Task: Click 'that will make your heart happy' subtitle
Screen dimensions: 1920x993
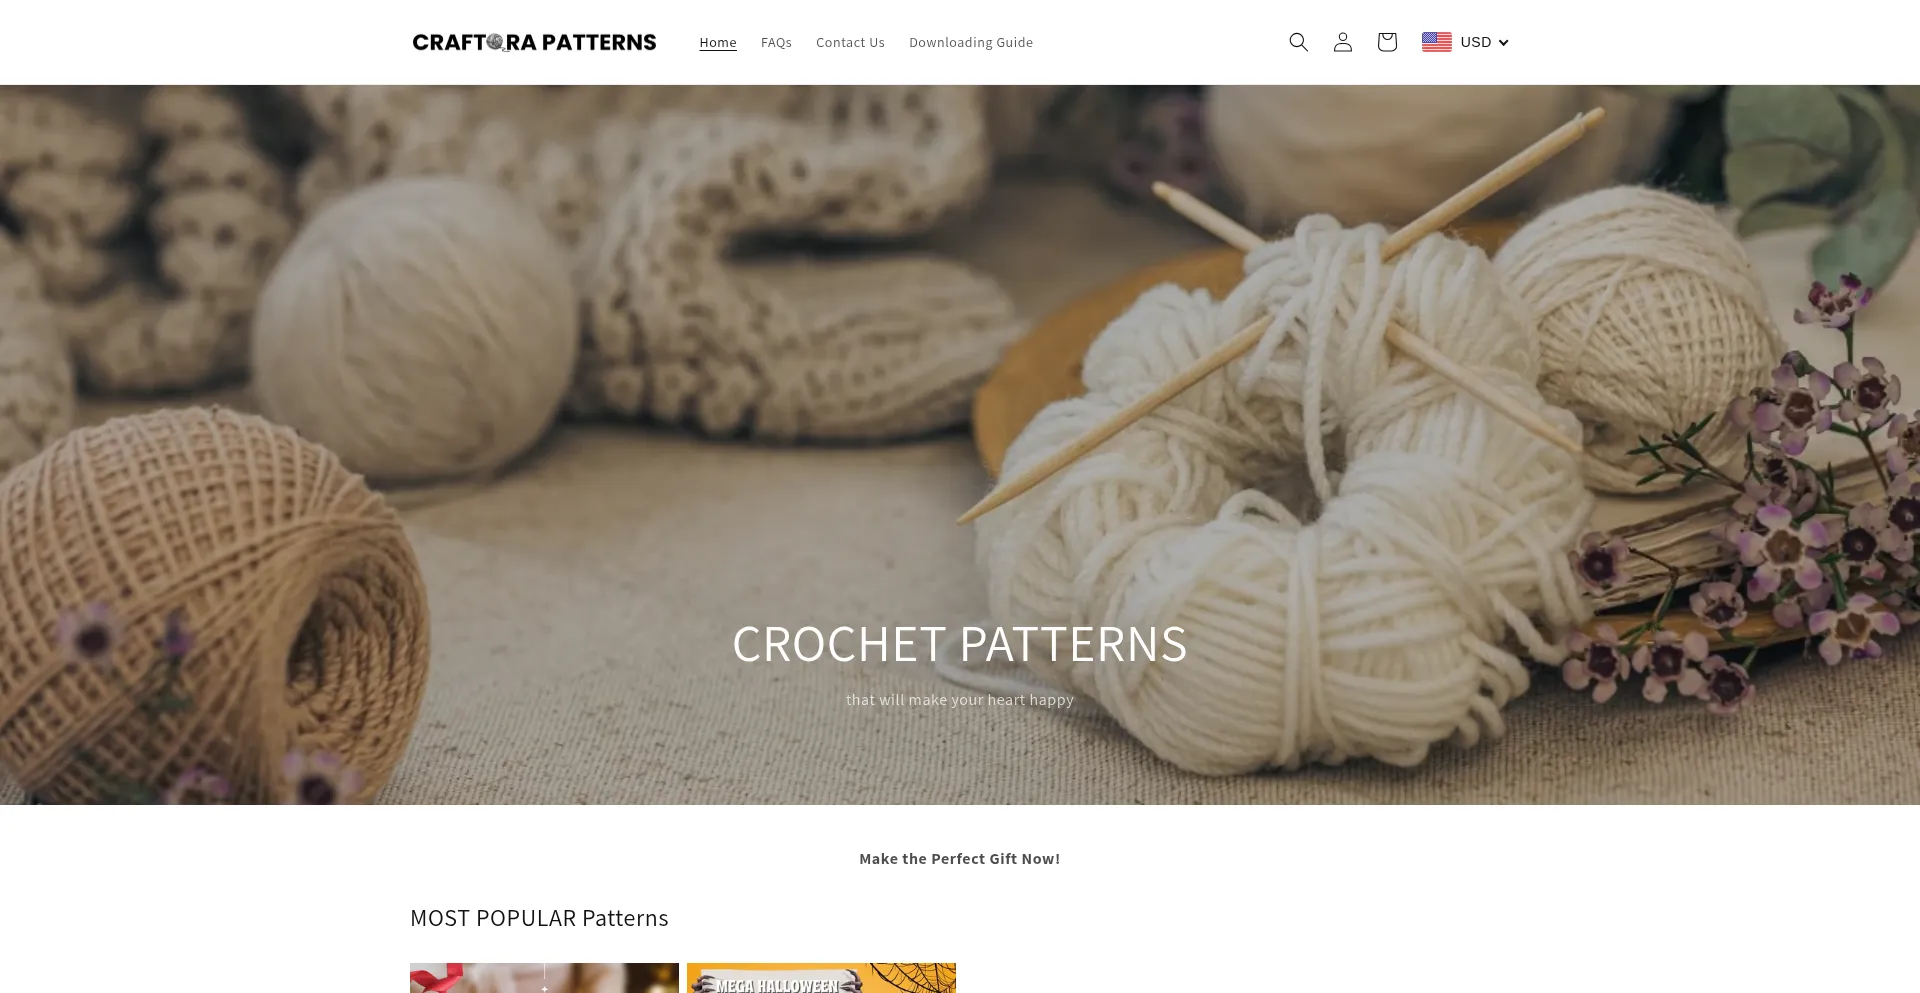Action: (x=959, y=700)
